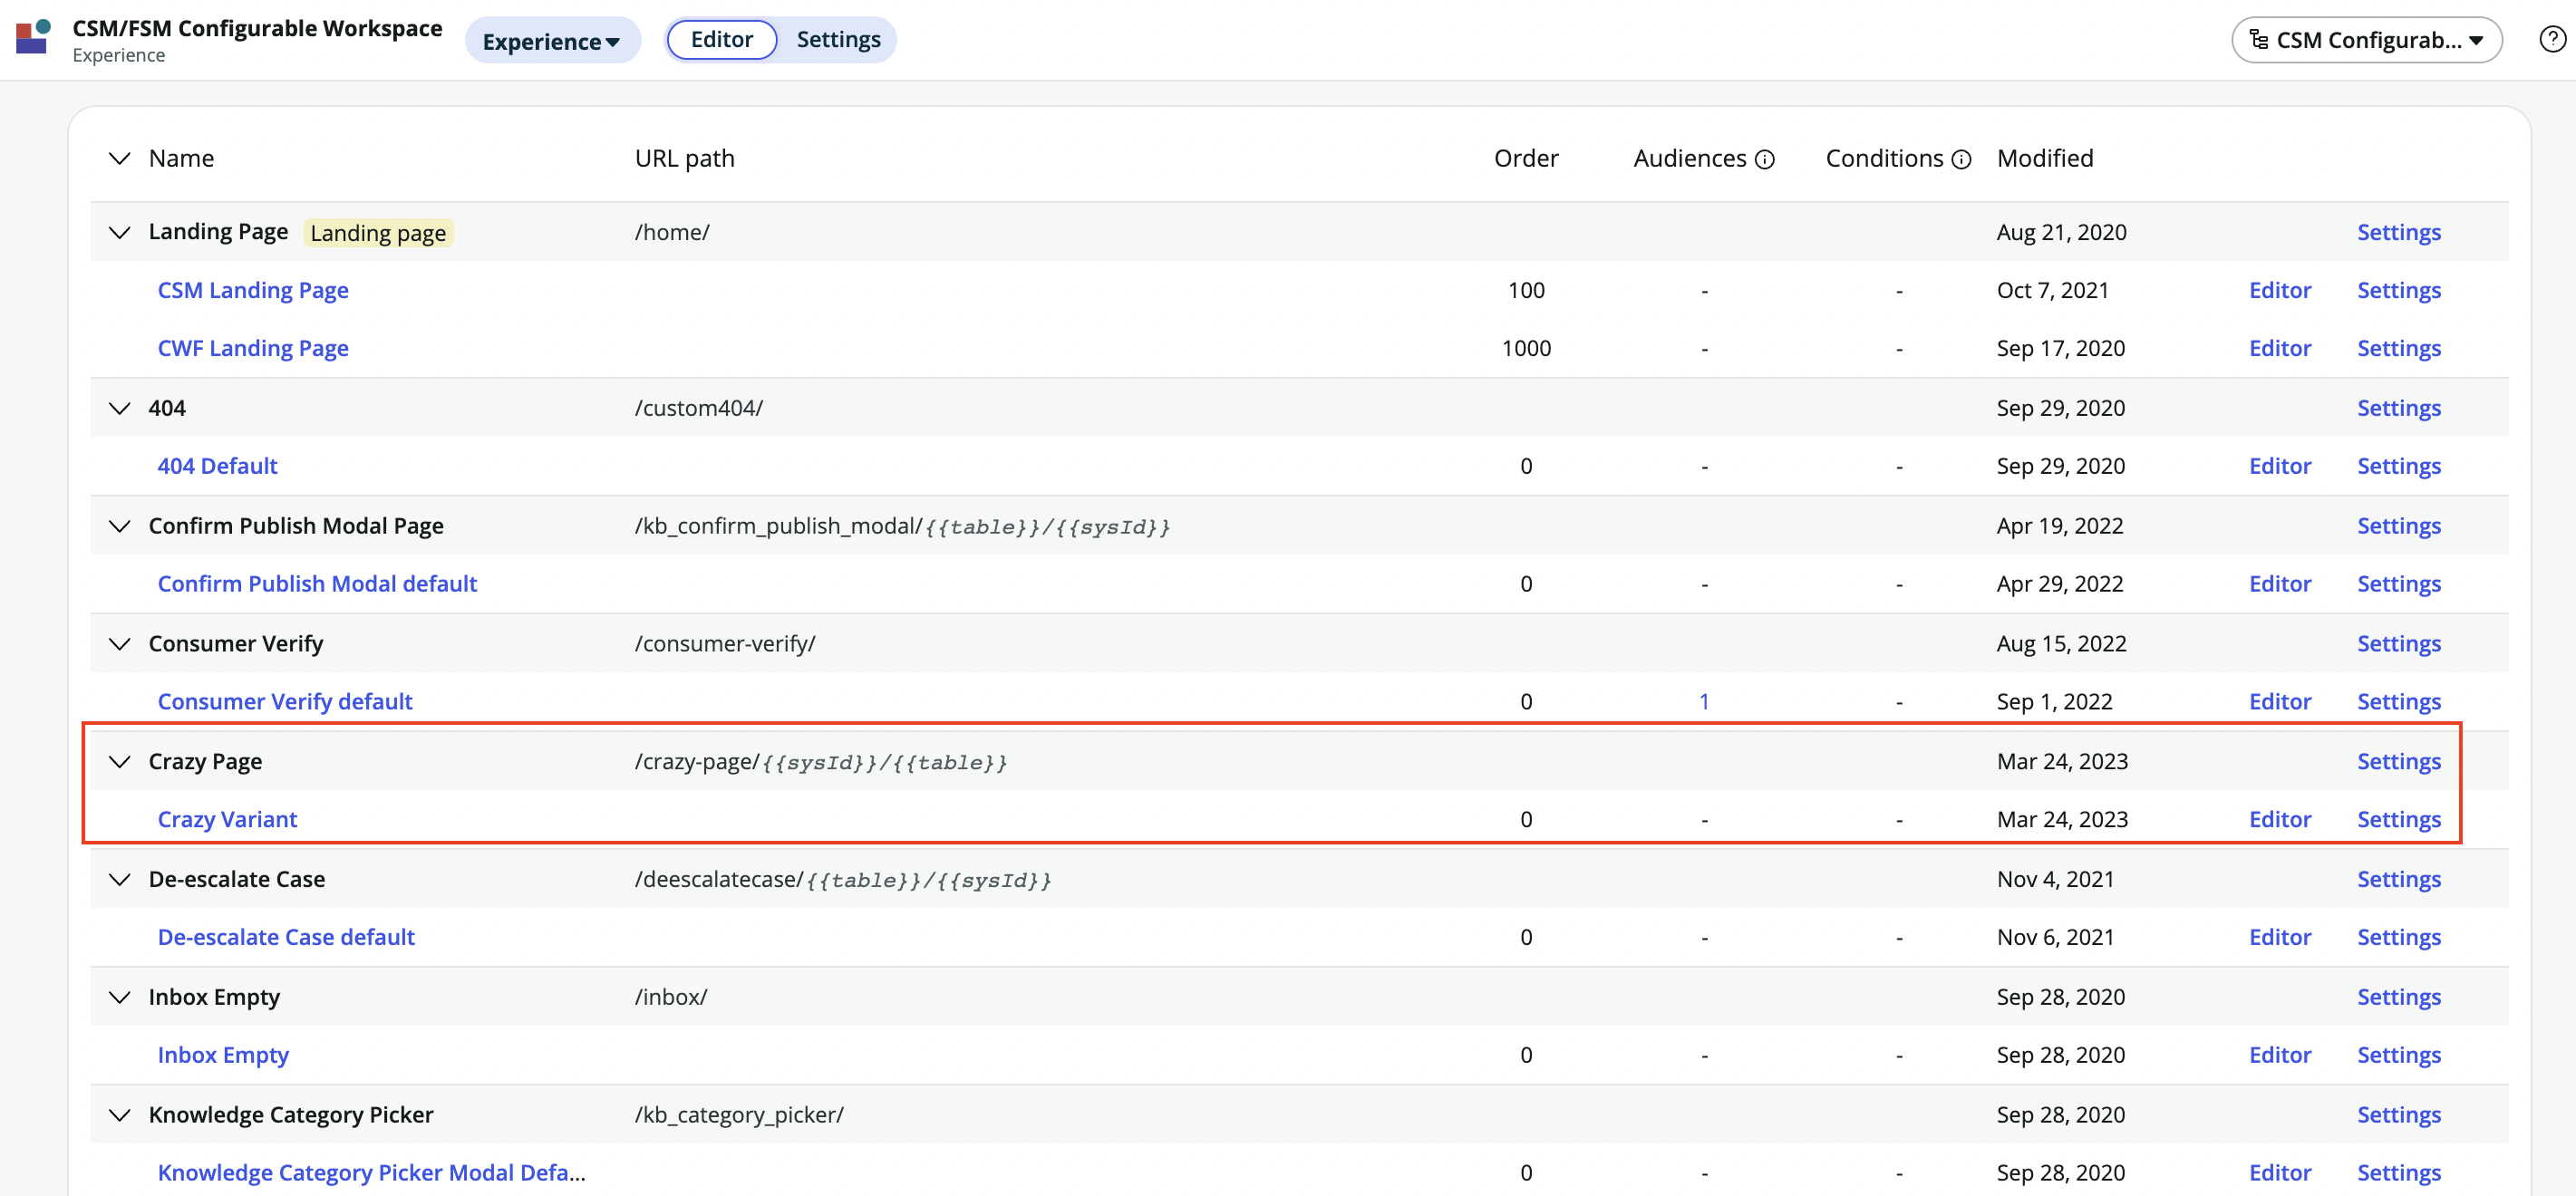This screenshot has width=2576, height=1196.
Task: Collapse the Consumer Verify group
Action: point(119,644)
